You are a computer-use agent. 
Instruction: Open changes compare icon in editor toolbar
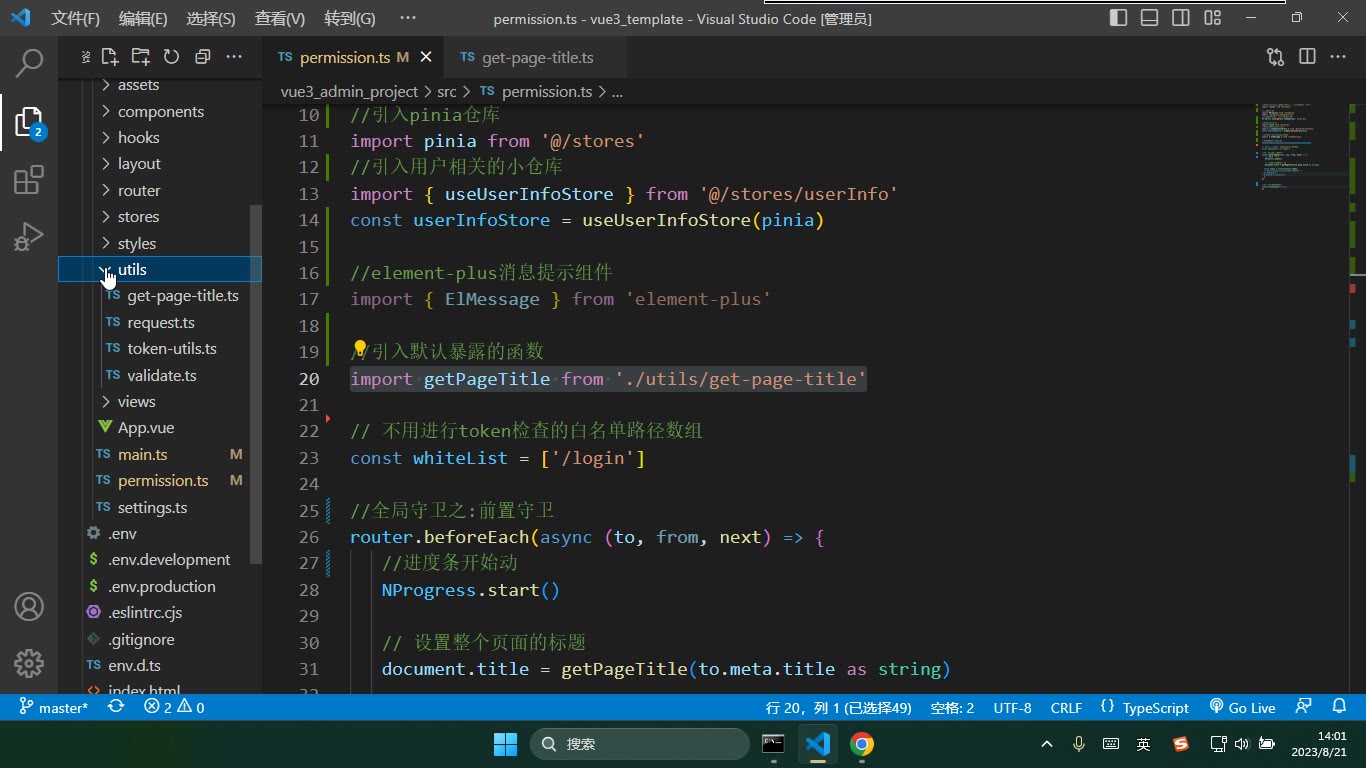(1275, 57)
